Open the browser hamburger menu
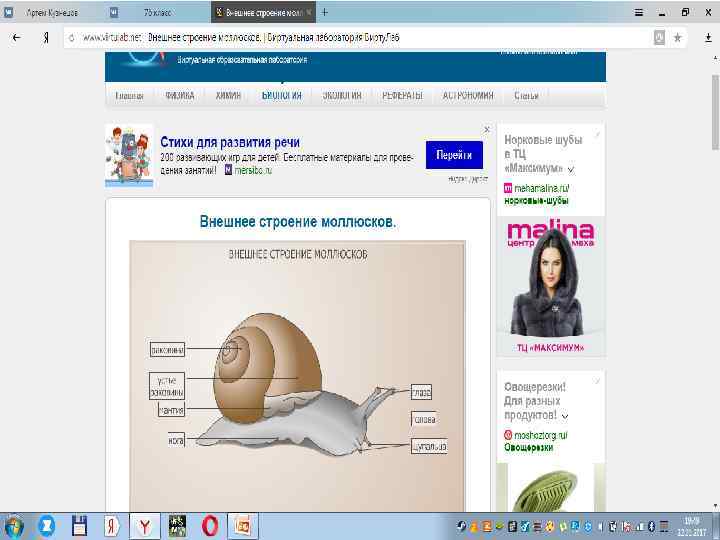Viewport: 720px width, 540px height. (639, 13)
